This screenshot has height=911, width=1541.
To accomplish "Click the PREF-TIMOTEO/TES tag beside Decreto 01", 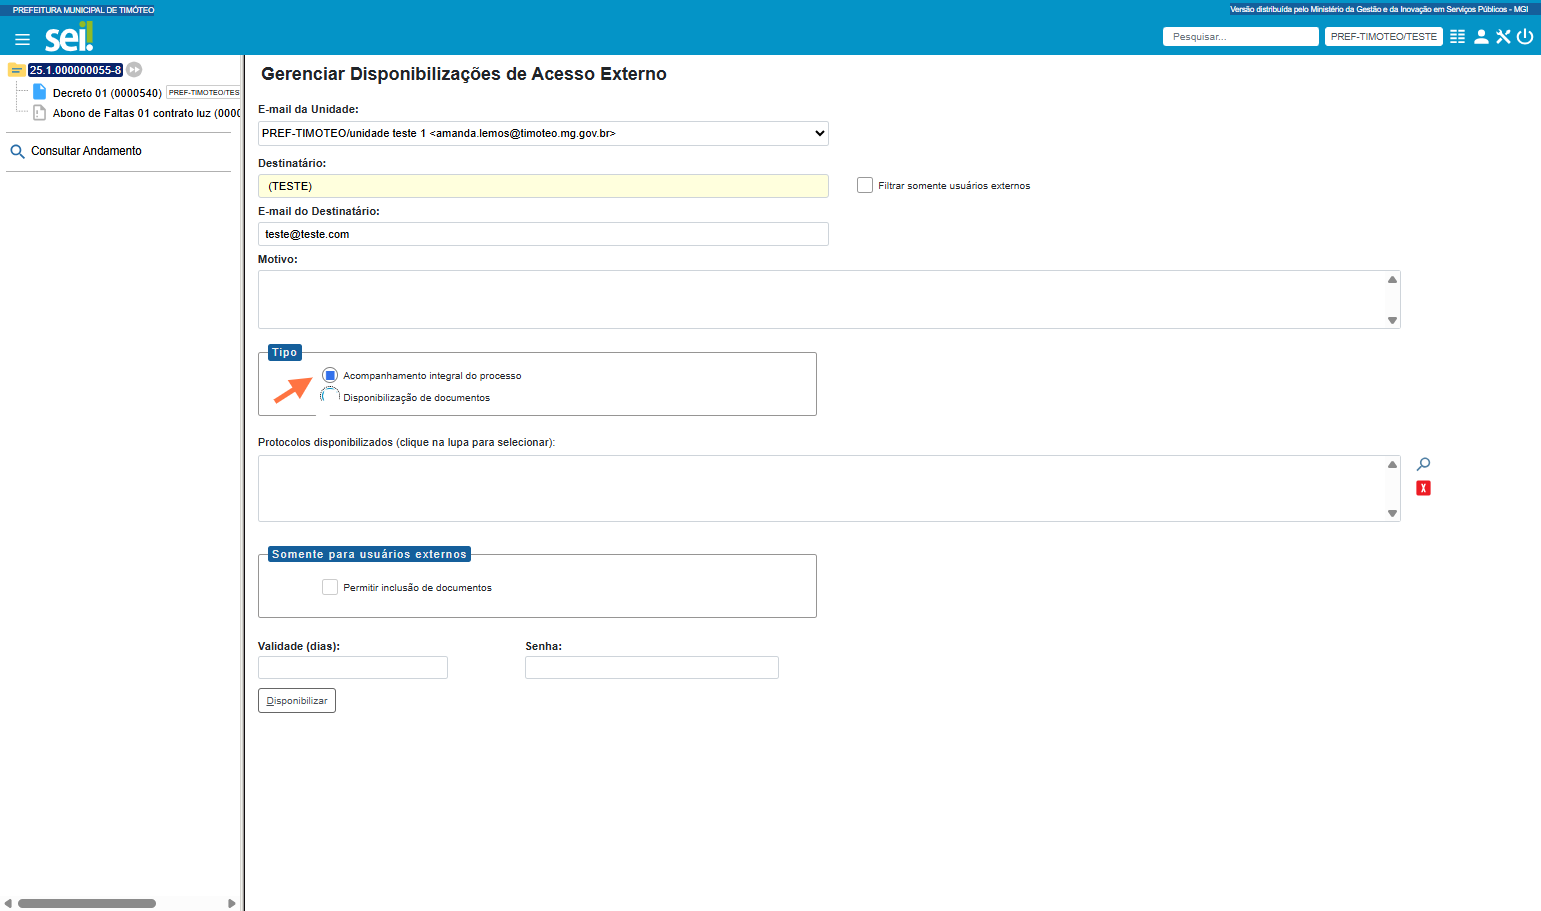I will pyautogui.click(x=203, y=92).
